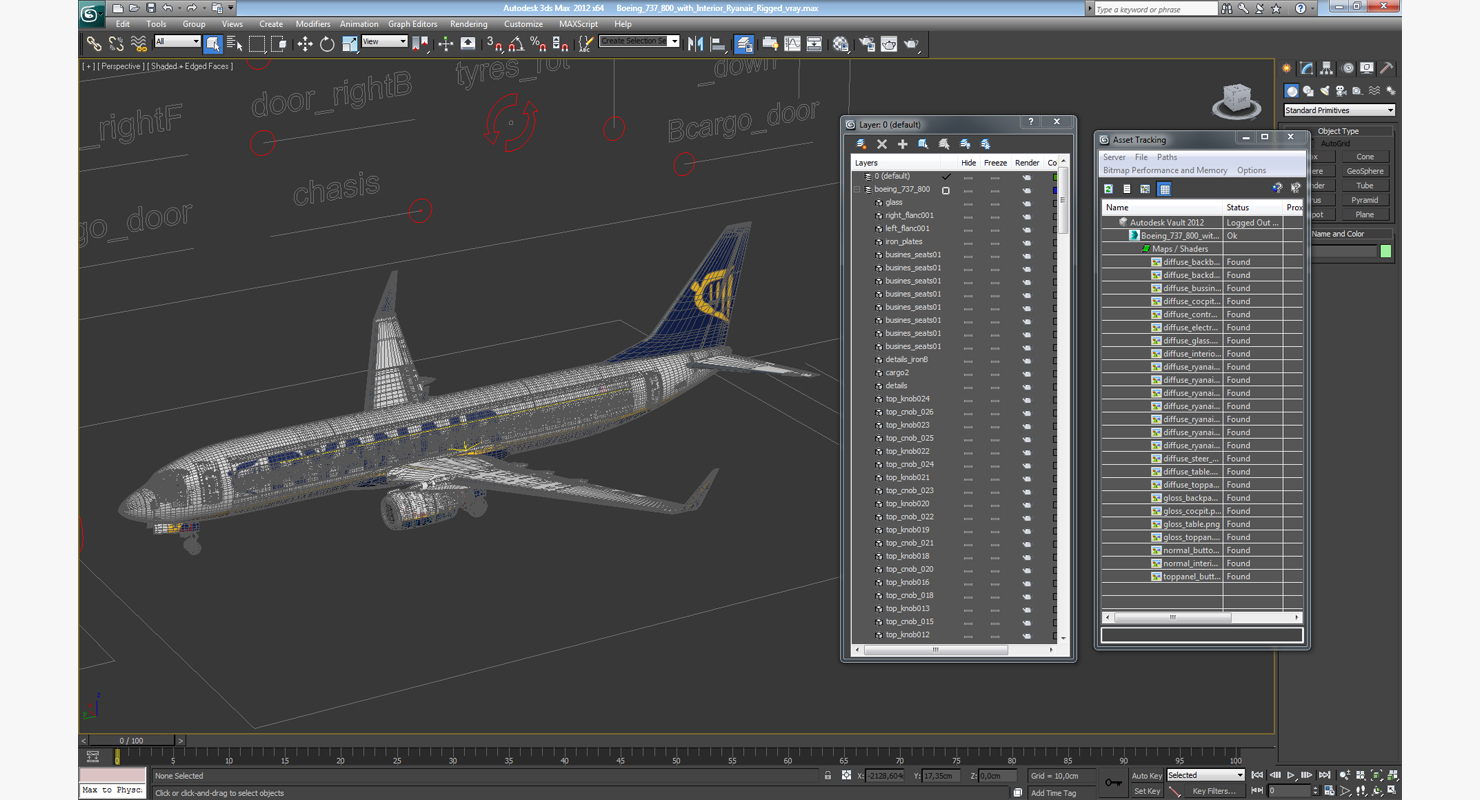The width and height of the screenshot is (1480, 800).
Task: Click the Cone primitive button
Action: [x=1365, y=157]
